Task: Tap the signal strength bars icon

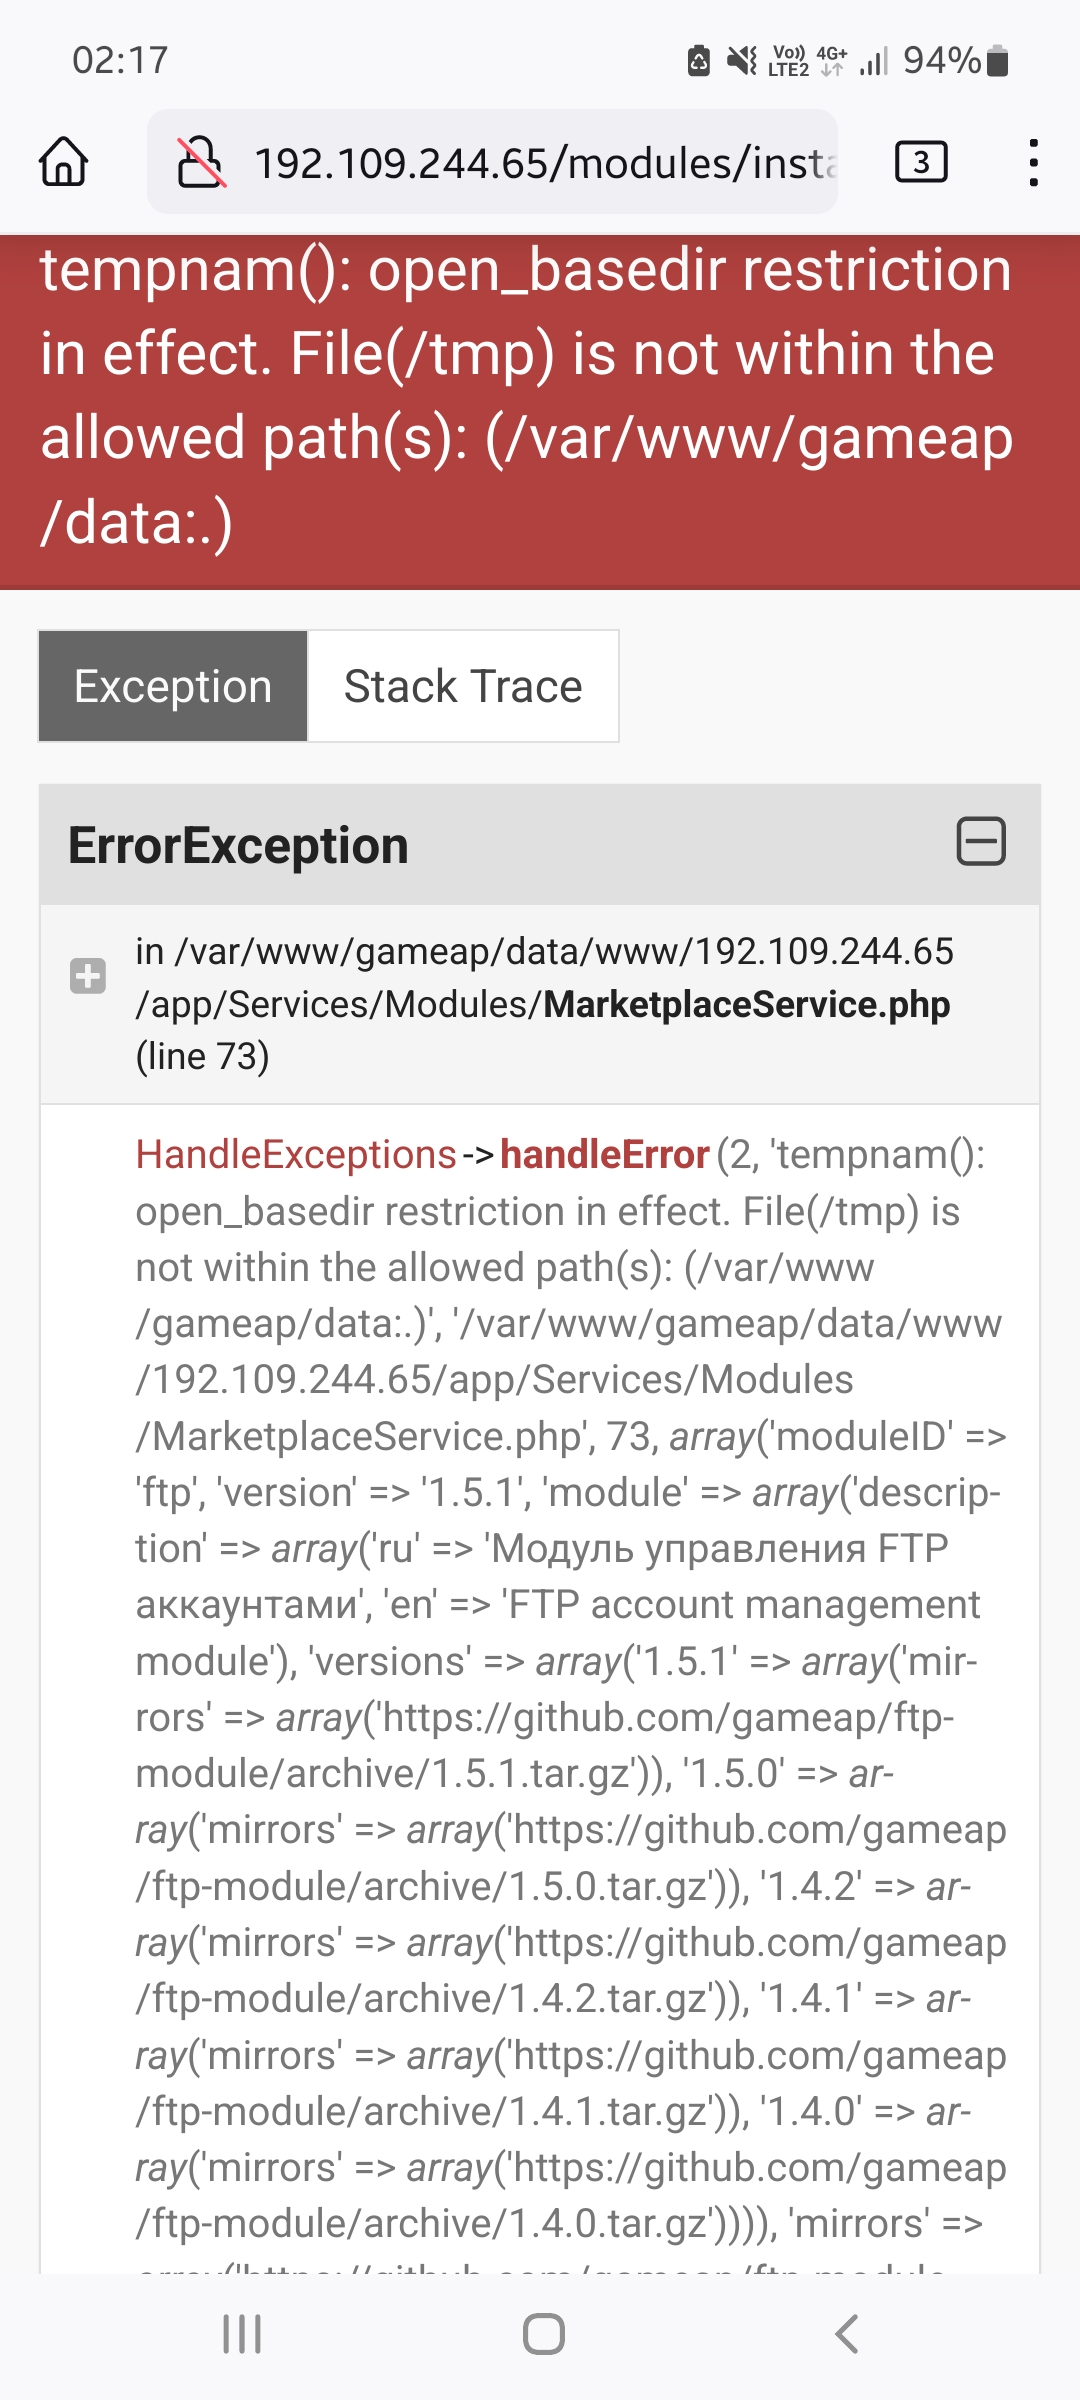Action: (873, 63)
